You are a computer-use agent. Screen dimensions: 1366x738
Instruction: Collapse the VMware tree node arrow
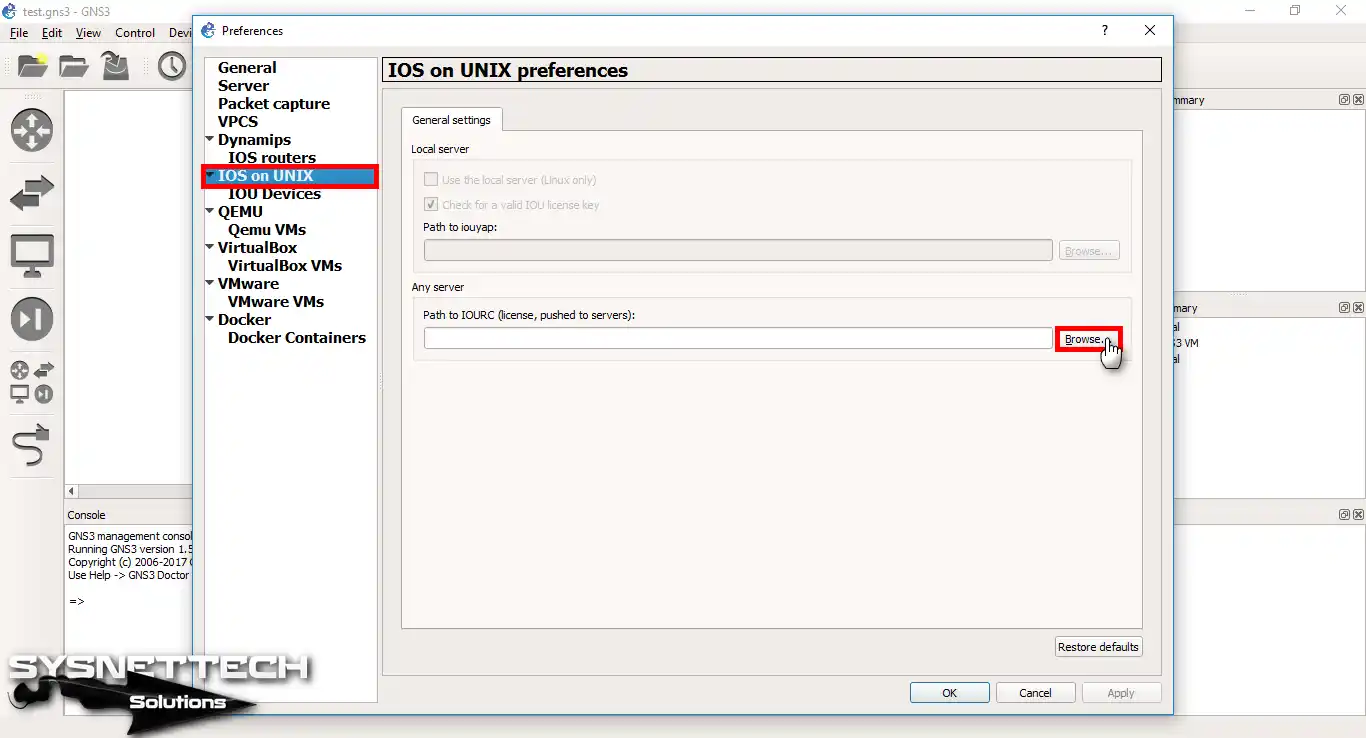tap(210, 283)
